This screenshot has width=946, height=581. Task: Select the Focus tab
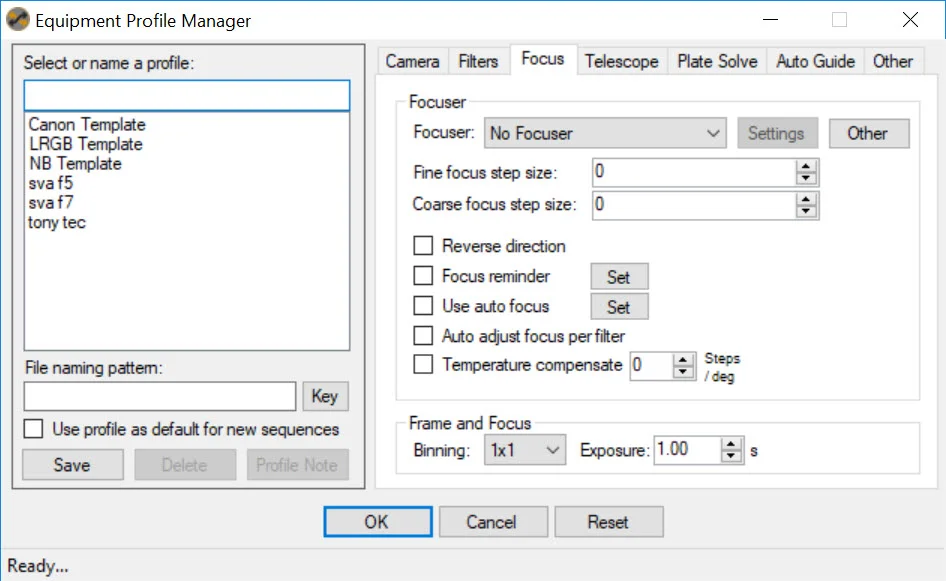[x=543, y=59]
